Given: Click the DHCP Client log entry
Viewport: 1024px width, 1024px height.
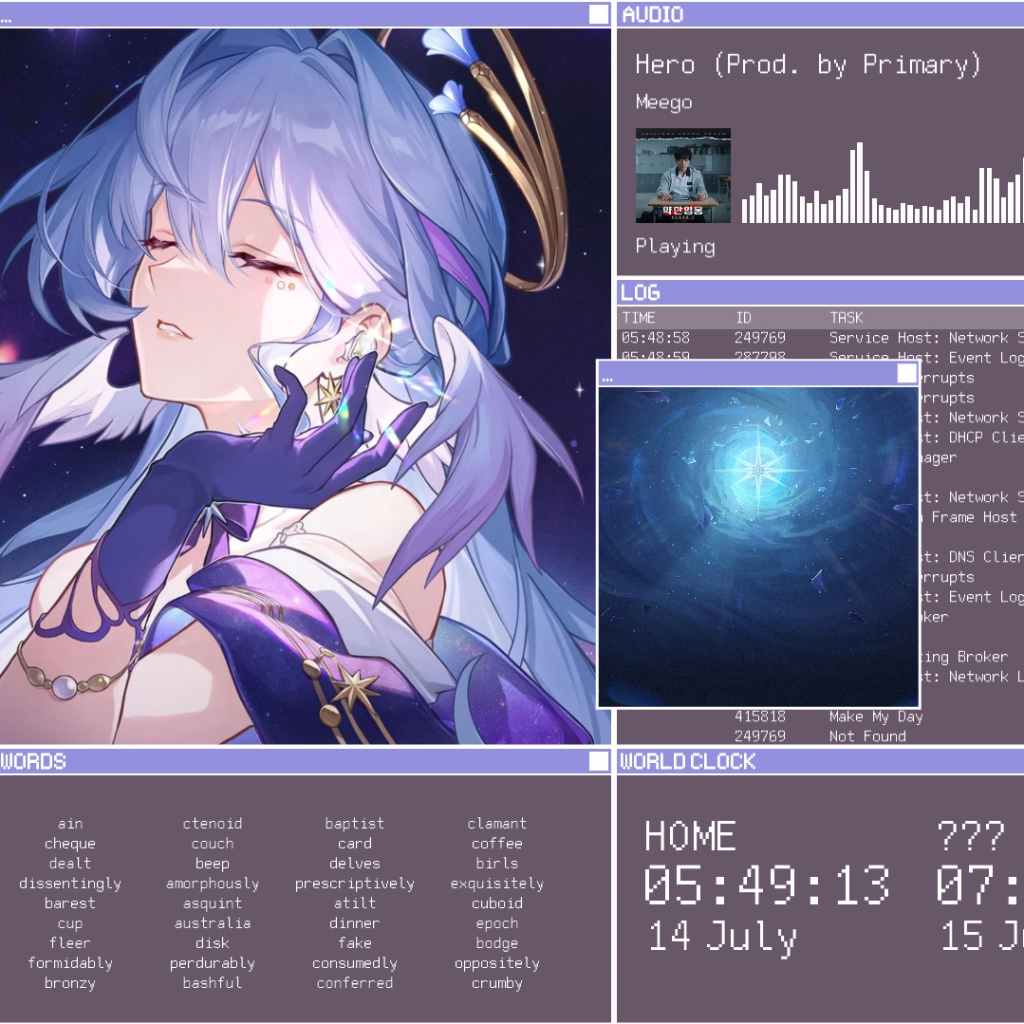Looking at the screenshot, I should [x=972, y=438].
